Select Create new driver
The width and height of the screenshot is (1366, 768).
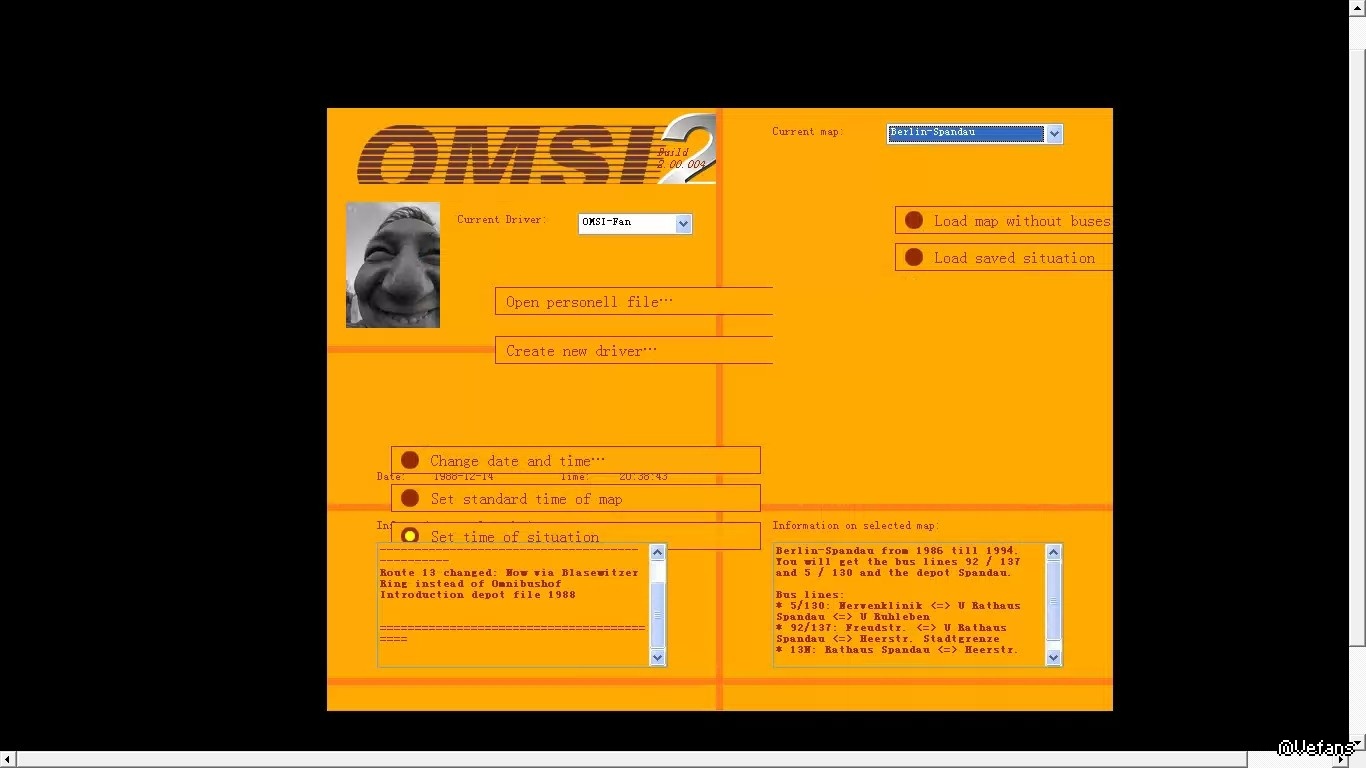click(634, 351)
